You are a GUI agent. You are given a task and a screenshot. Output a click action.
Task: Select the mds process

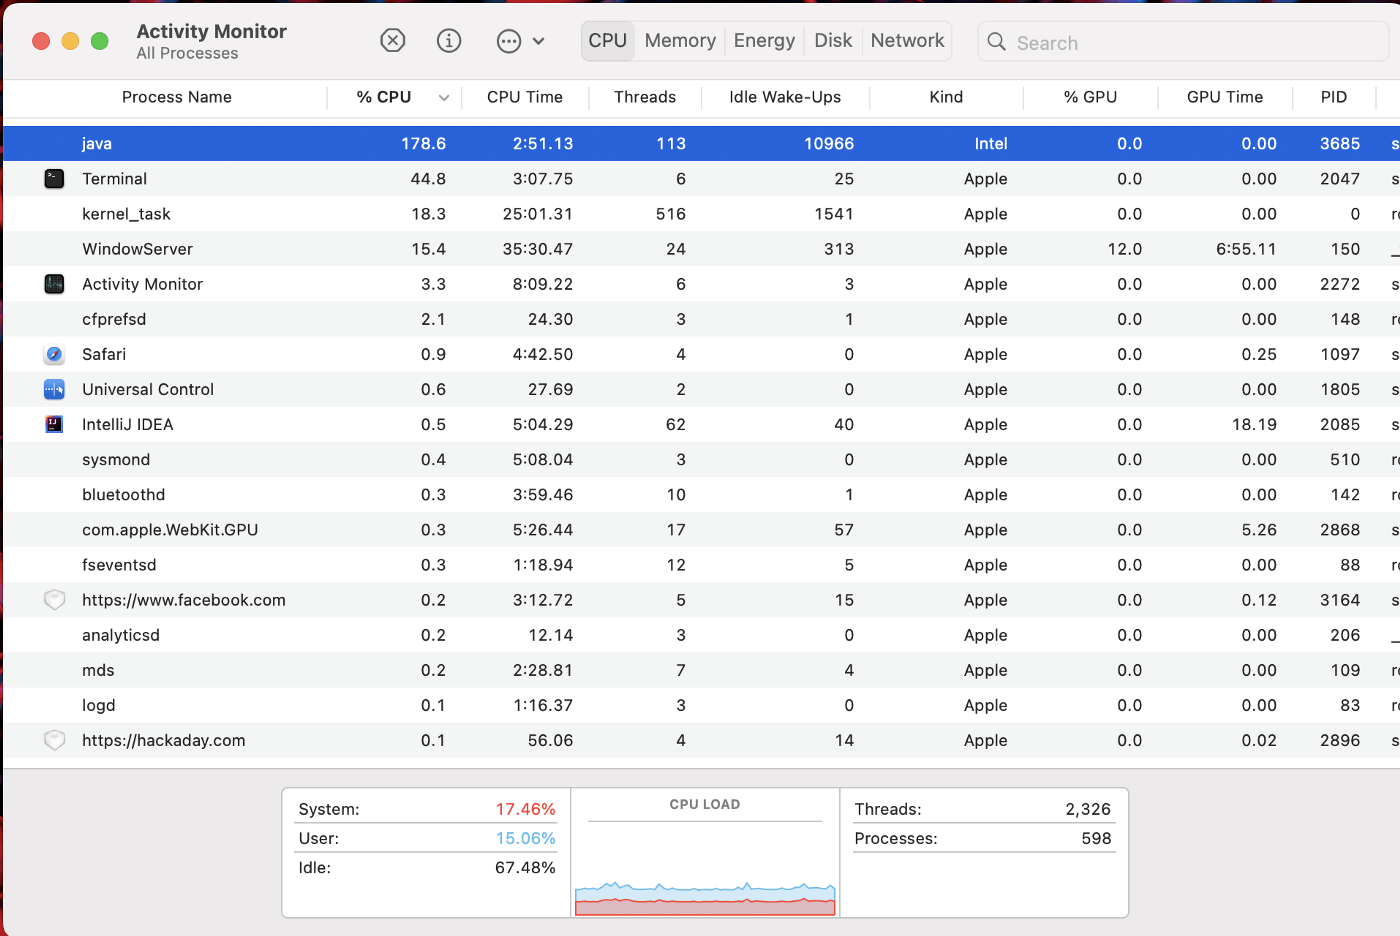98,670
